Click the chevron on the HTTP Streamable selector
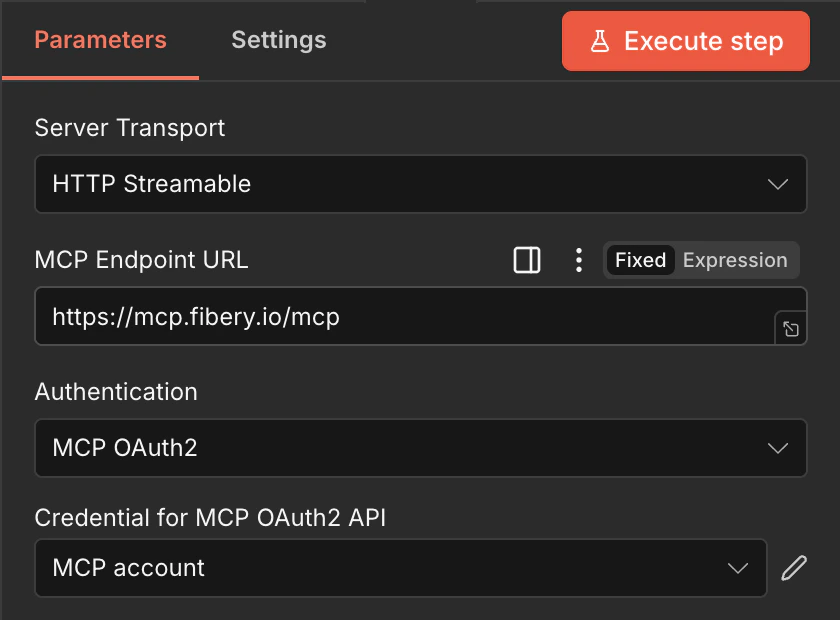This screenshot has width=840, height=620. click(779, 184)
